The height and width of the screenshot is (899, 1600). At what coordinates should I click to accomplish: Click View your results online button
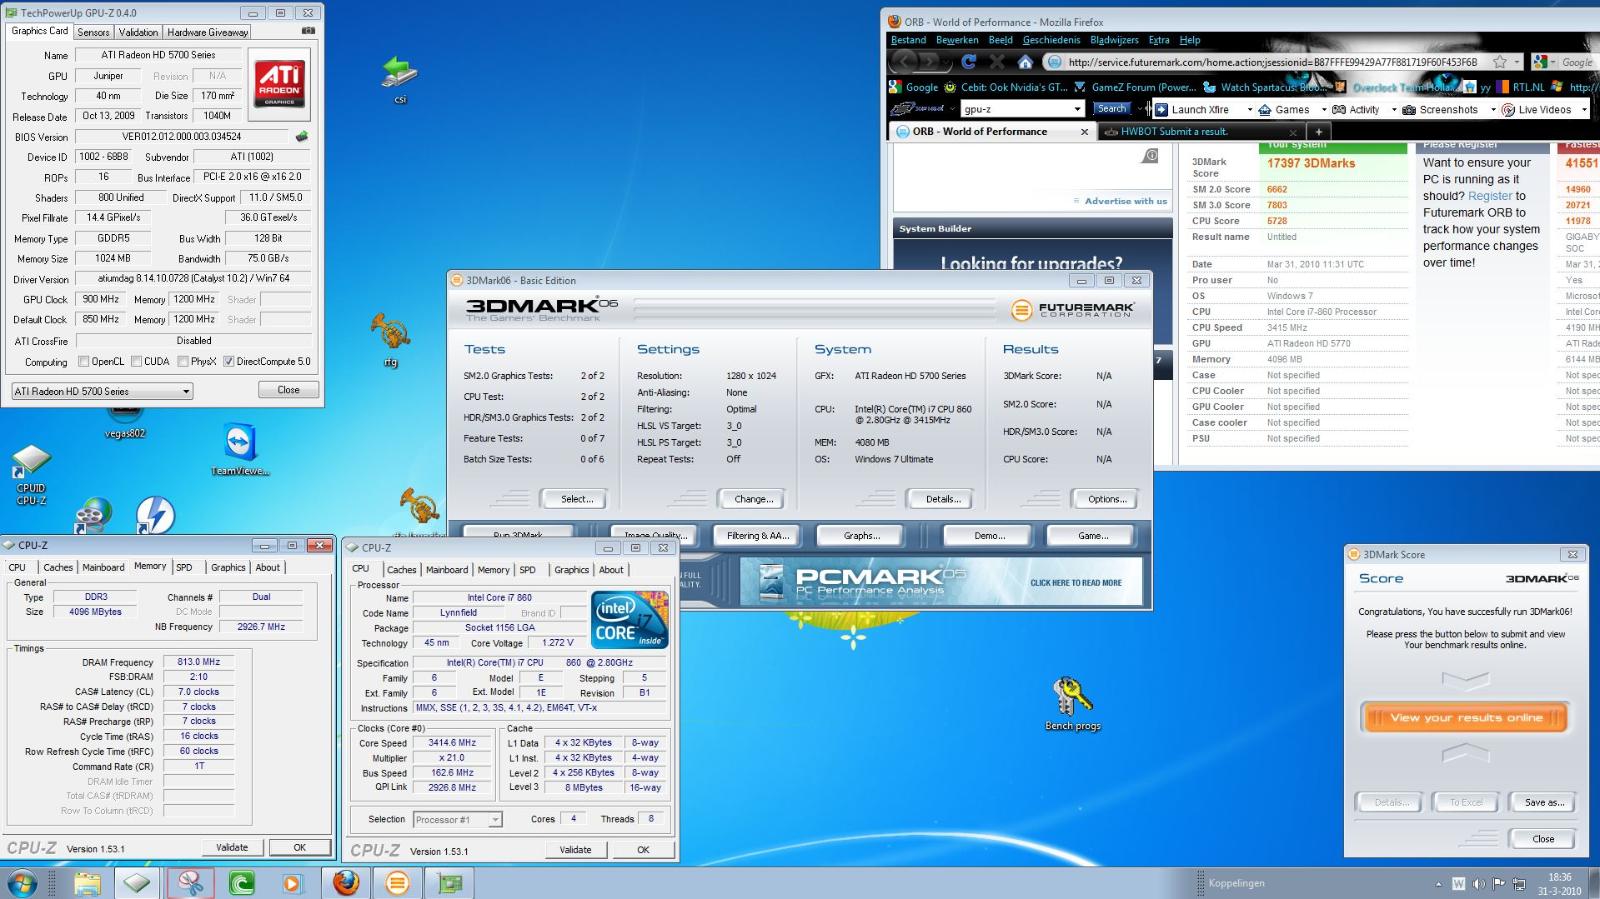[x=1465, y=717]
